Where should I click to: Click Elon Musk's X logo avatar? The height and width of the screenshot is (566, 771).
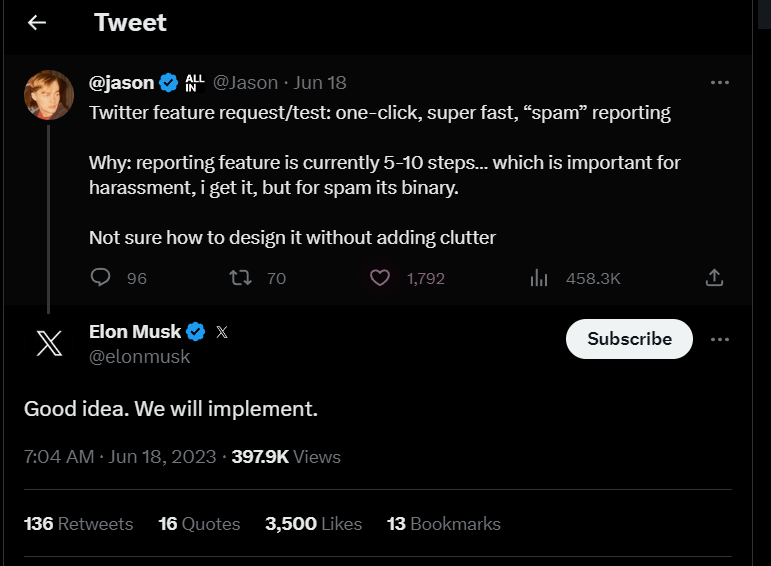49,343
